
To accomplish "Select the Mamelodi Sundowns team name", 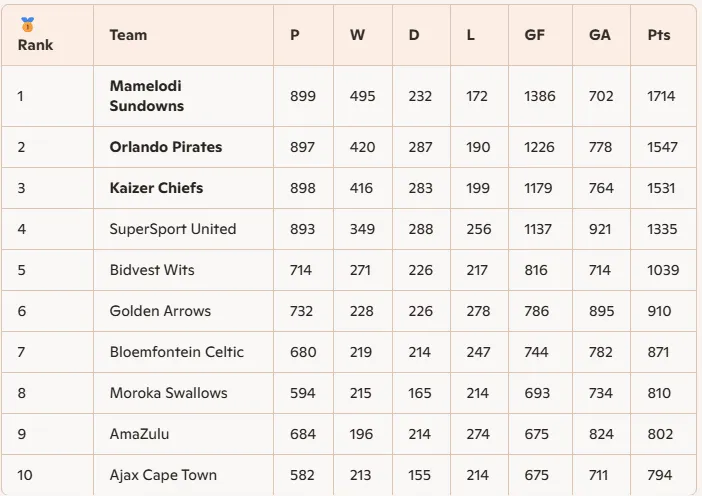I will [x=147, y=96].
